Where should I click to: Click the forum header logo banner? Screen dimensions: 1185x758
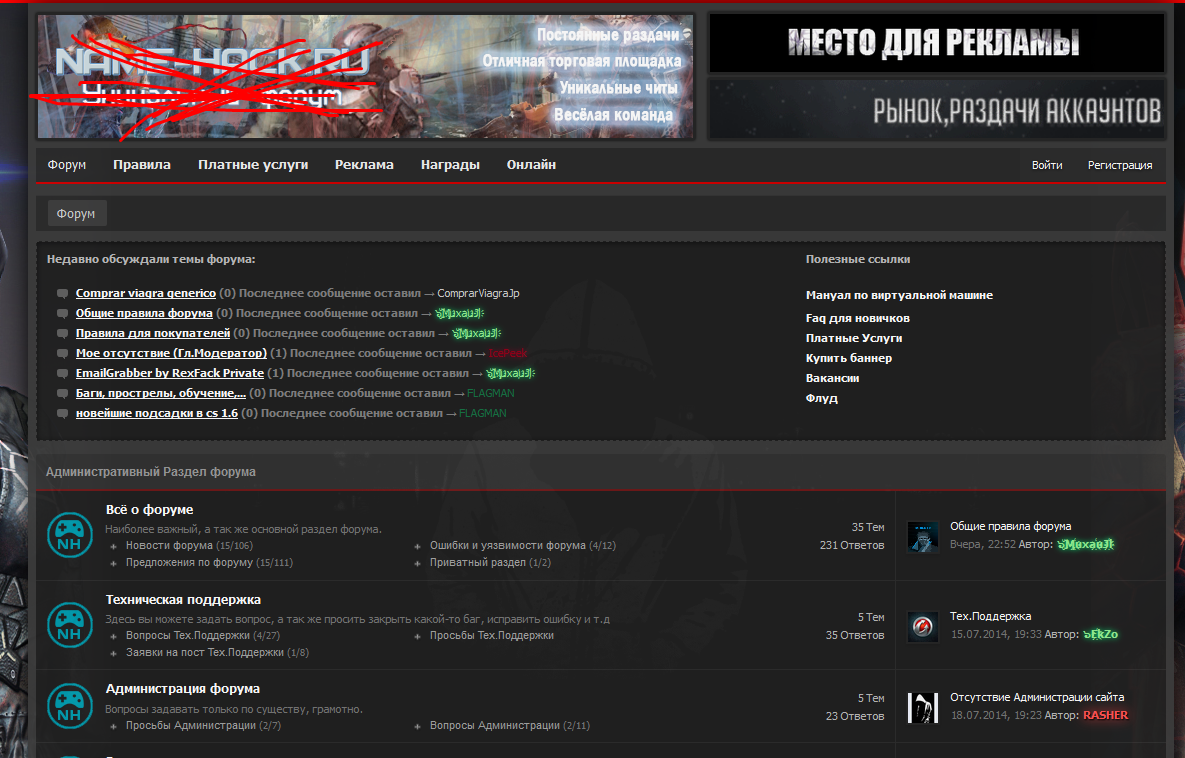(x=365, y=76)
